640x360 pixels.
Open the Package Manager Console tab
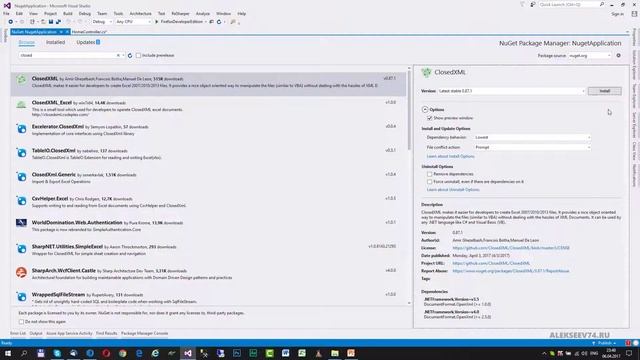(x=144, y=333)
